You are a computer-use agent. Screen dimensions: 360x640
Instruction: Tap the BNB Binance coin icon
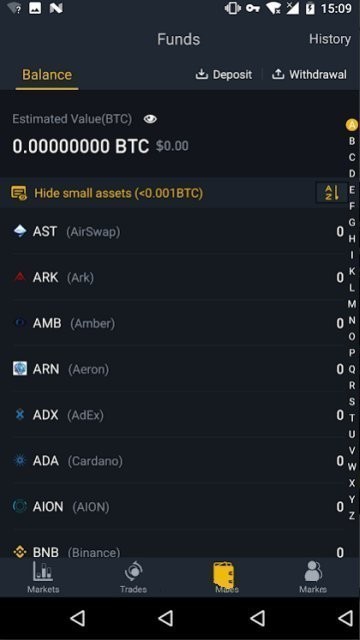[20, 552]
